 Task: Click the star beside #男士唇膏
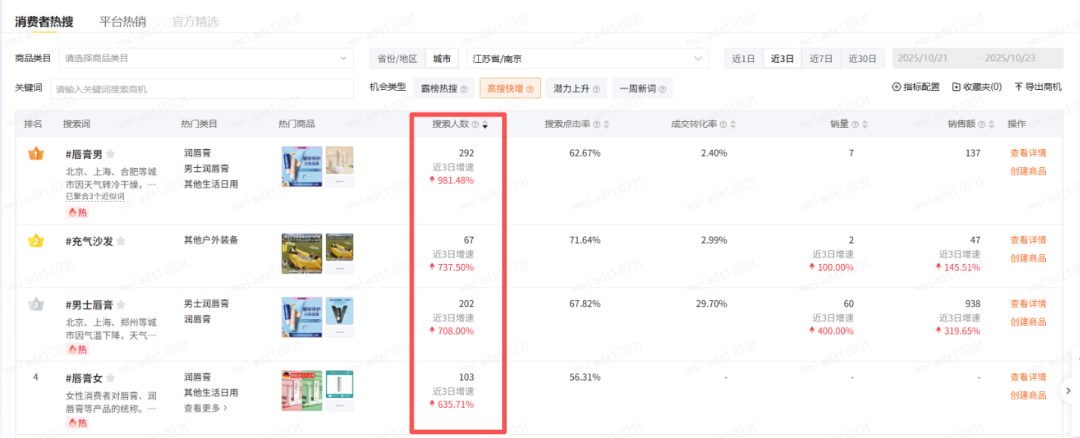pyautogui.click(x=120, y=304)
